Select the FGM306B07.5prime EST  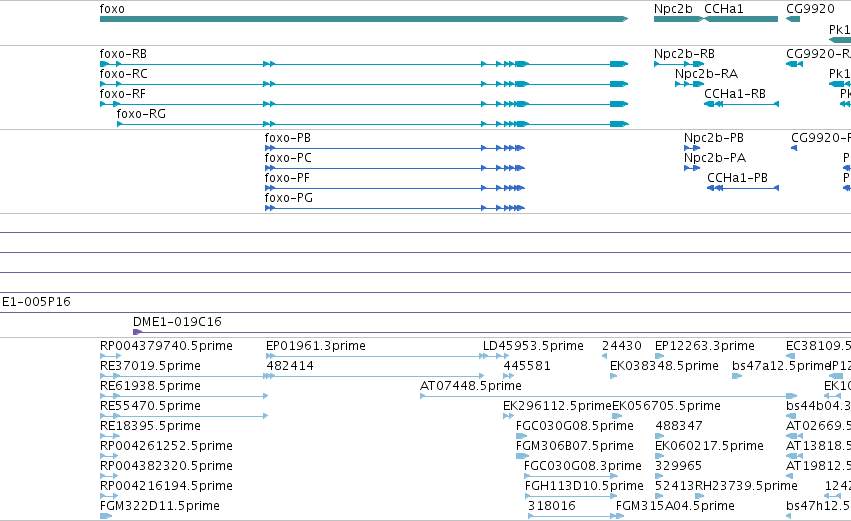pyautogui.click(x=522, y=456)
